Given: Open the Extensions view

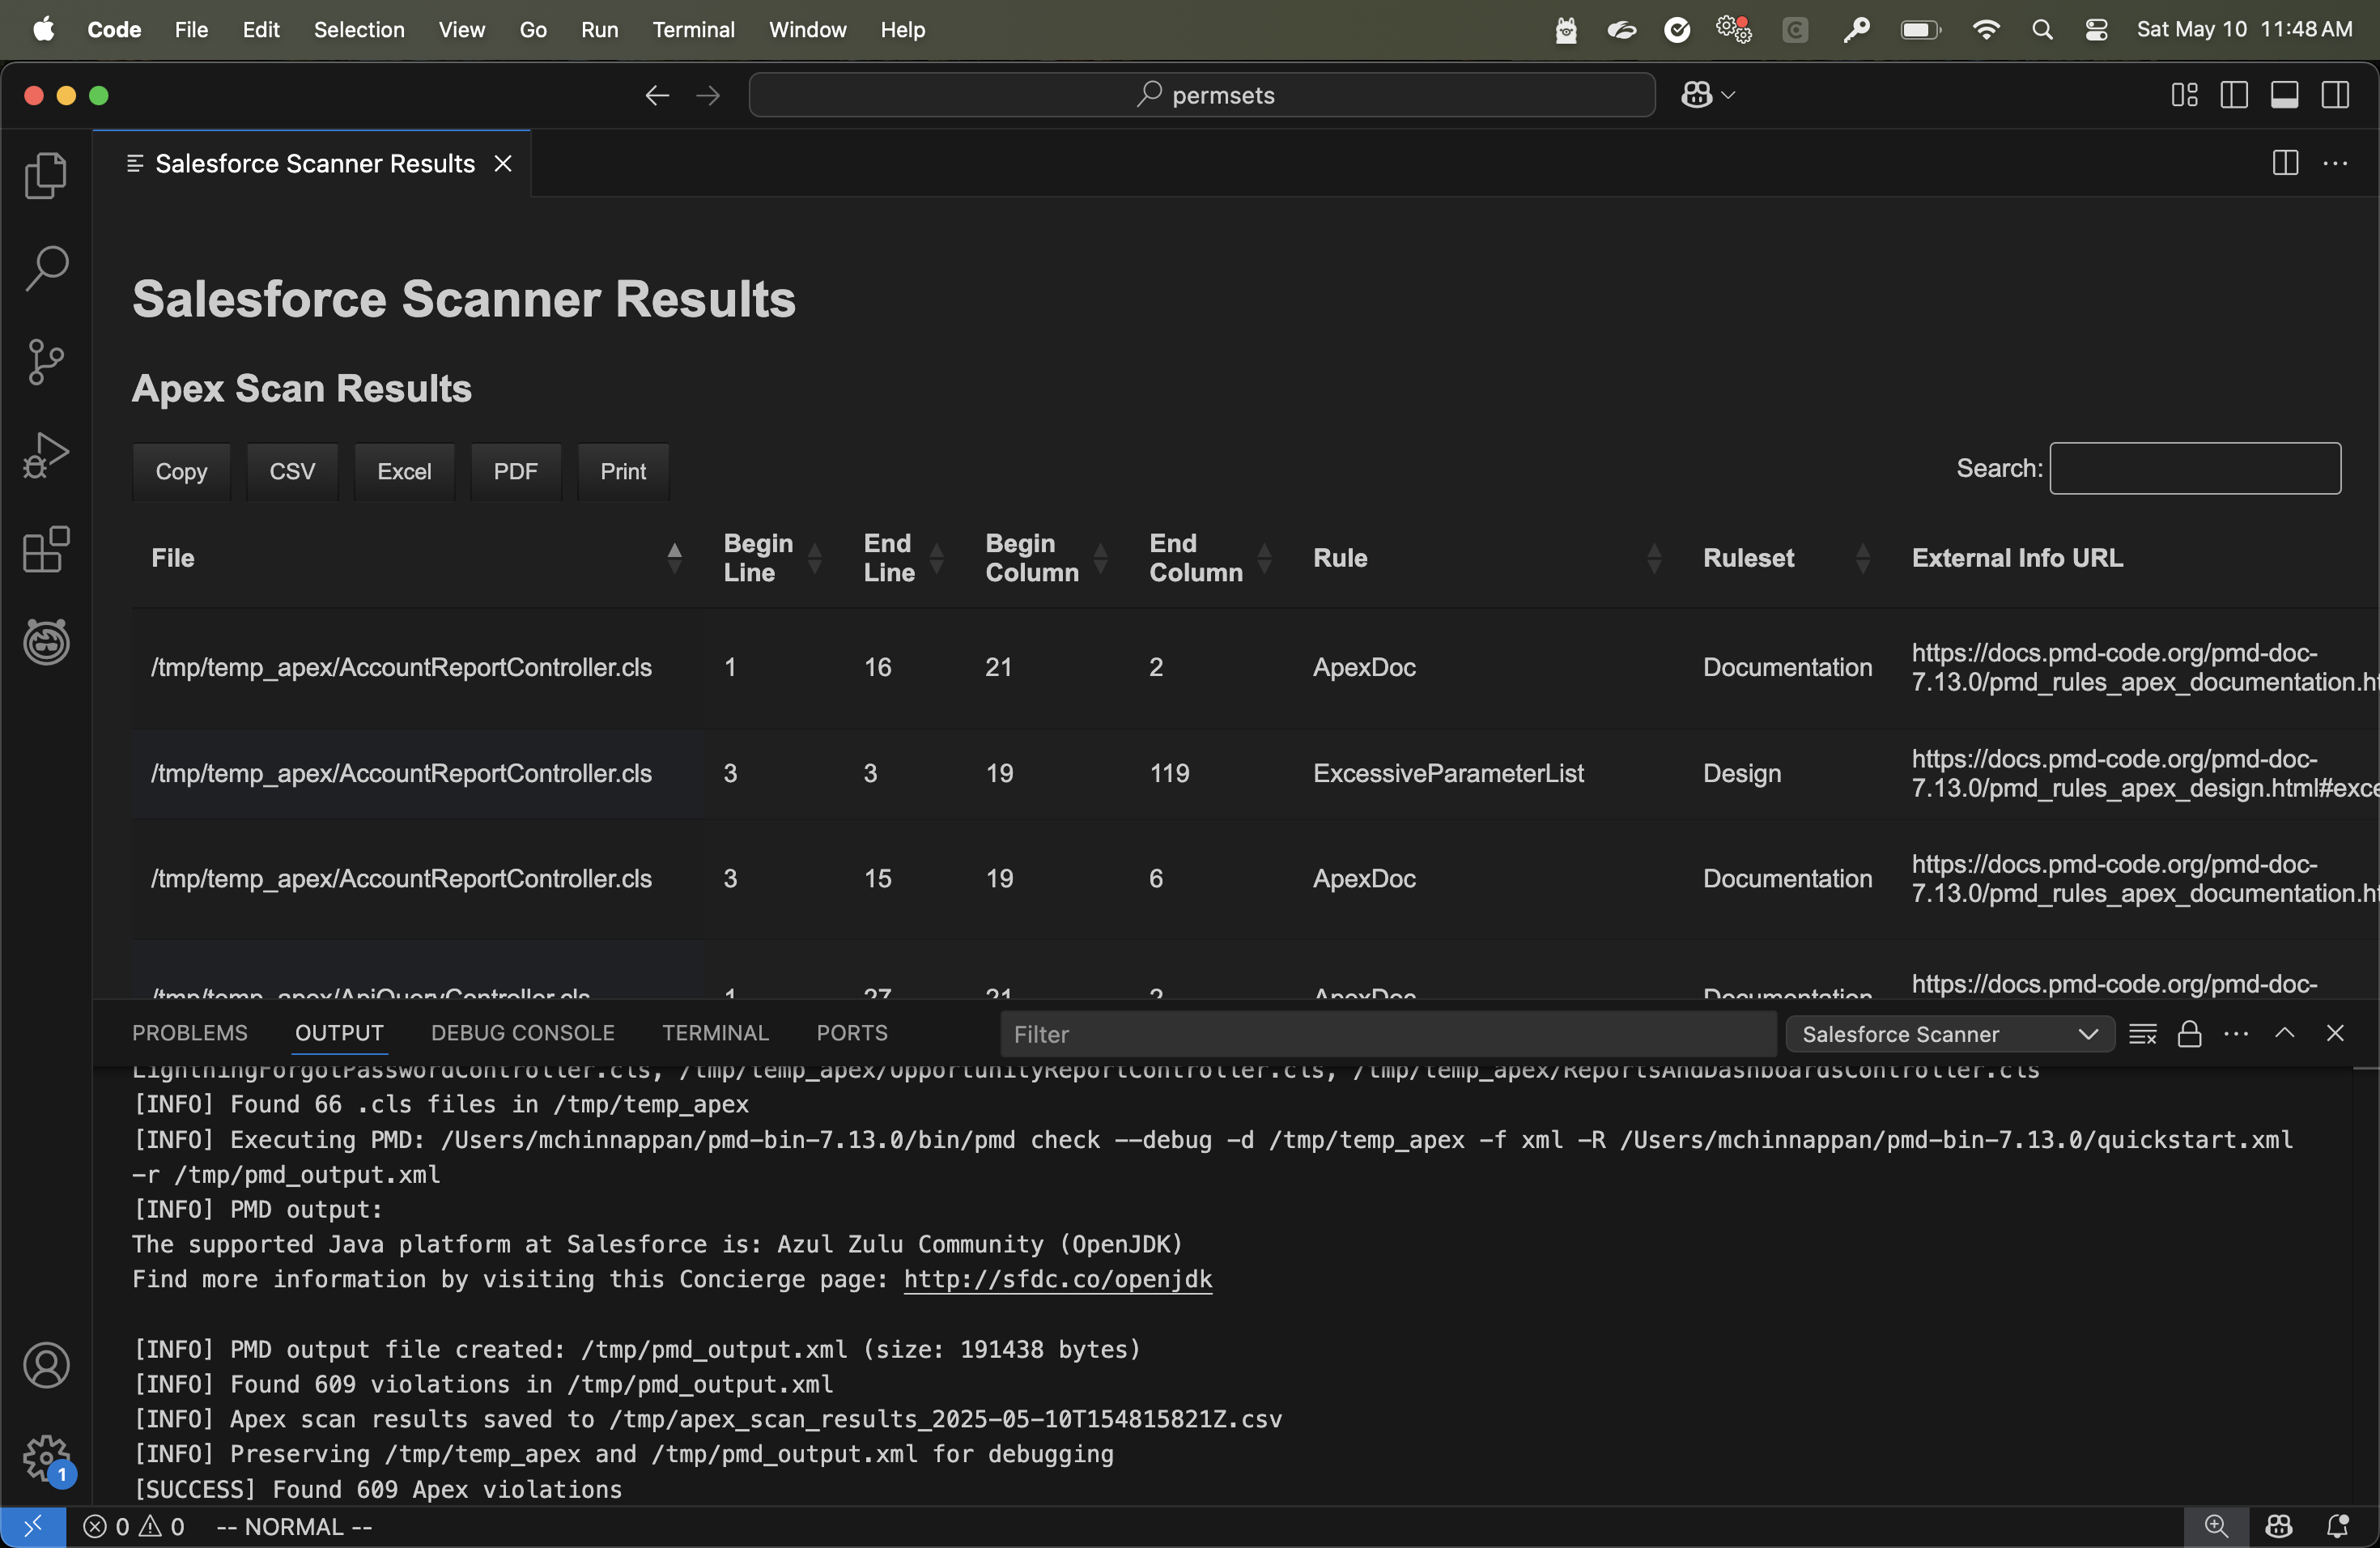Looking at the screenshot, I should pyautogui.click(x=46, y=548).
